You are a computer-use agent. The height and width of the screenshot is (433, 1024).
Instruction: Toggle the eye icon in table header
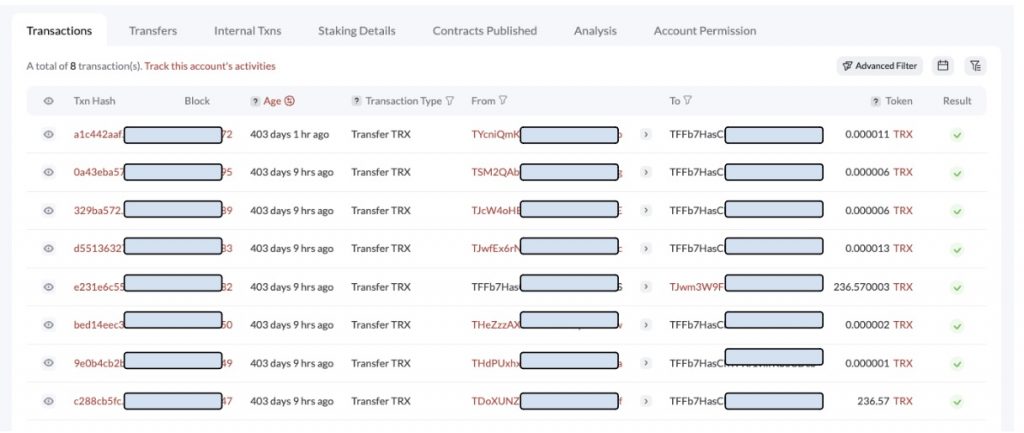(48, 101)
